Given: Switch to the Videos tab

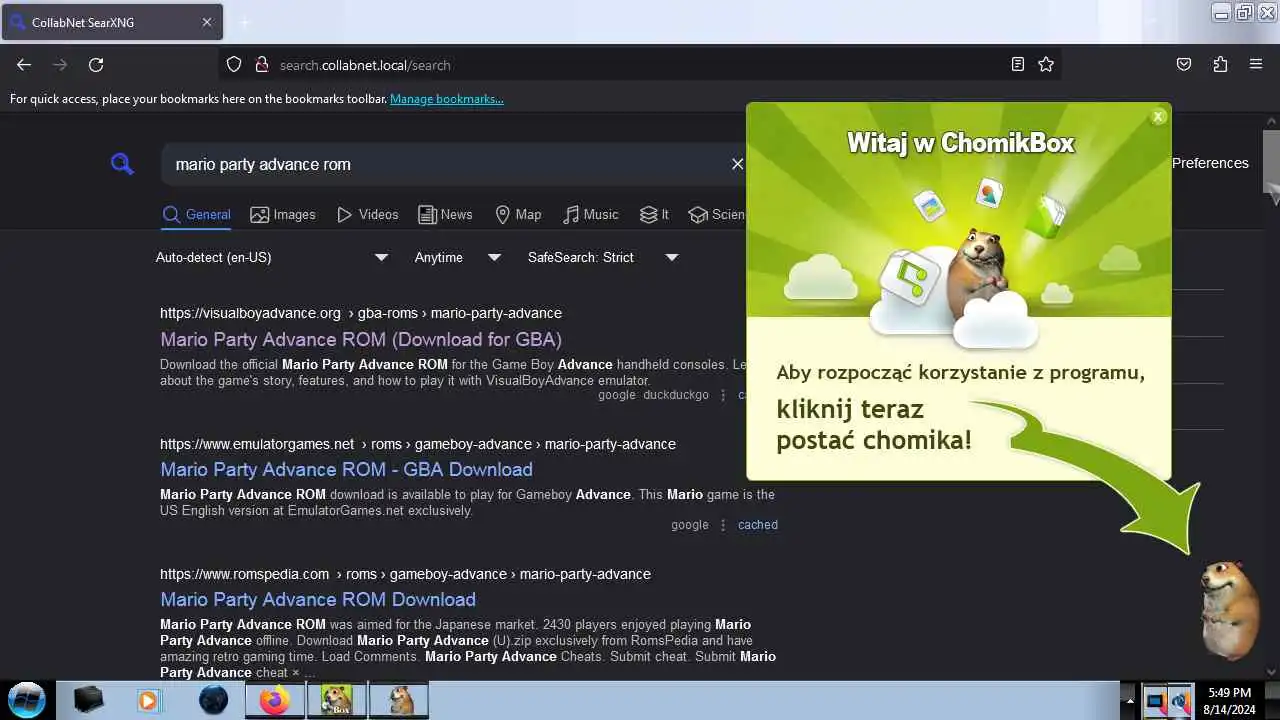Looking at the screenshot, I should (367, 214).
